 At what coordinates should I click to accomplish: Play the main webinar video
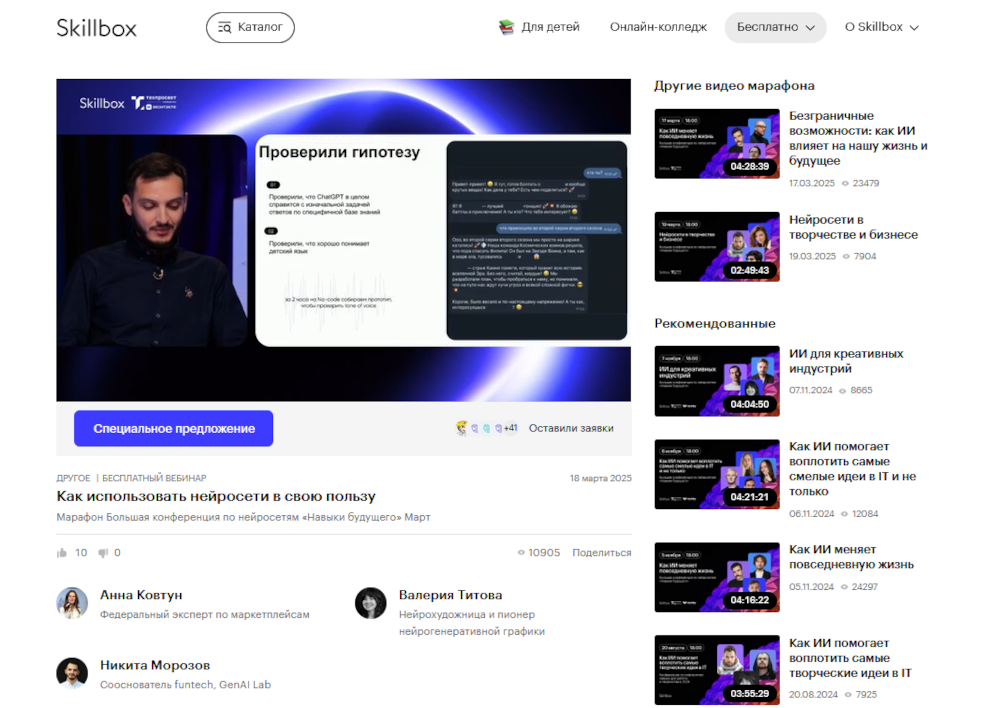344,240
